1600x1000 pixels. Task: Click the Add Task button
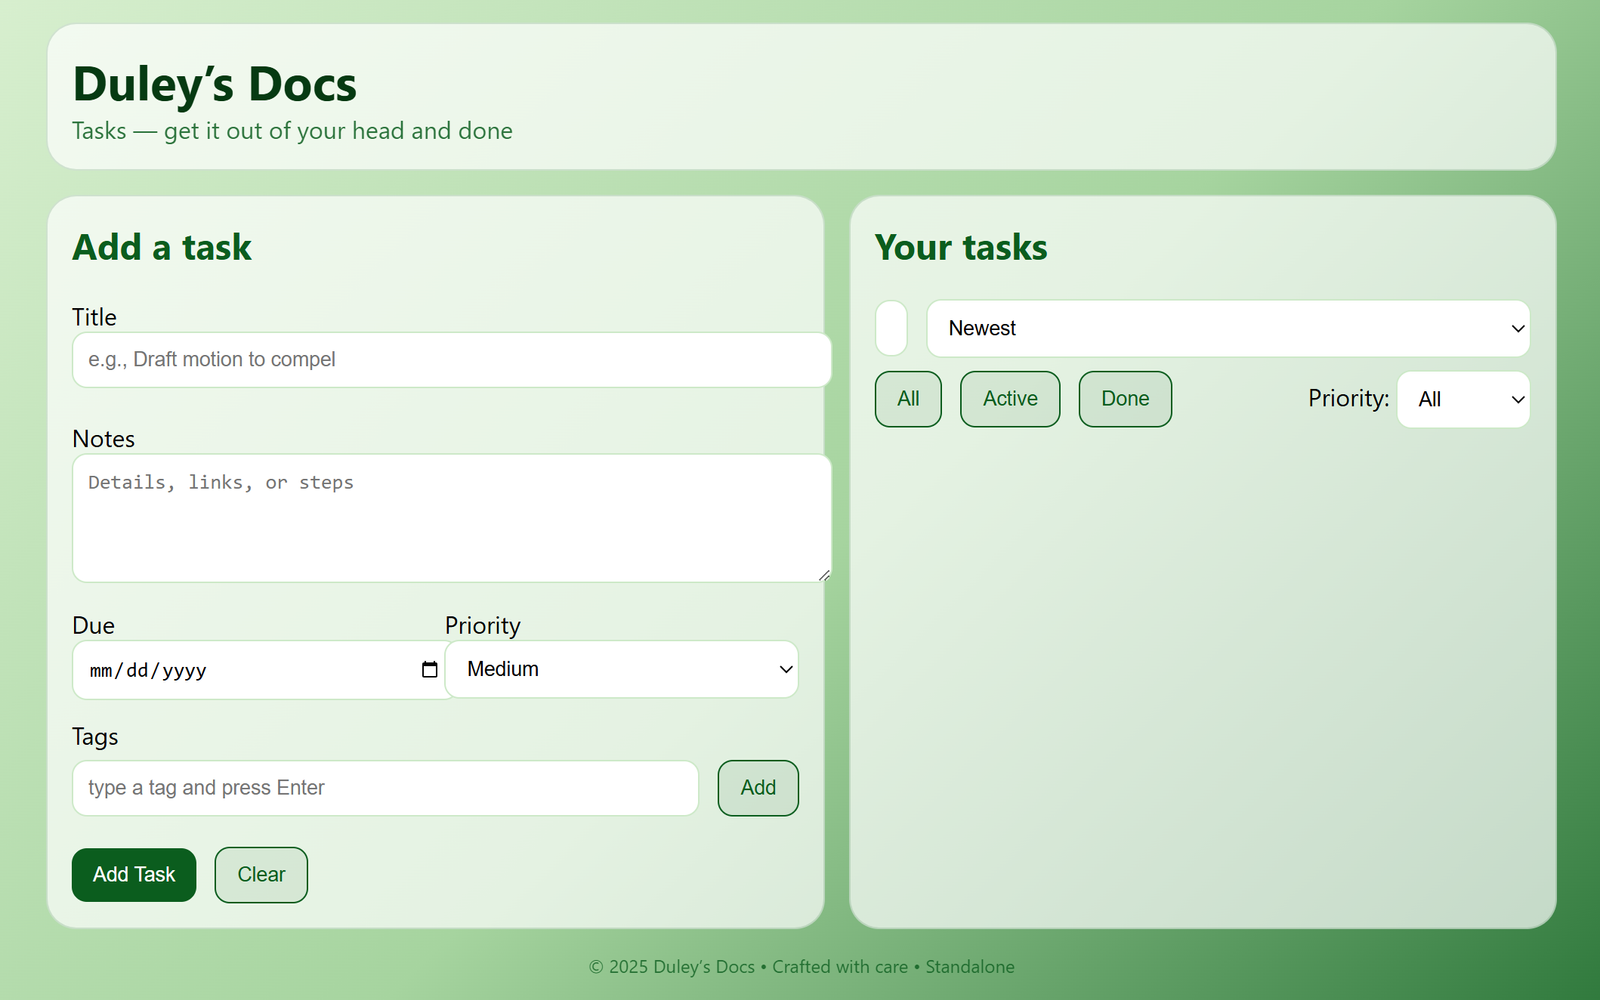[x=133, y=874]
